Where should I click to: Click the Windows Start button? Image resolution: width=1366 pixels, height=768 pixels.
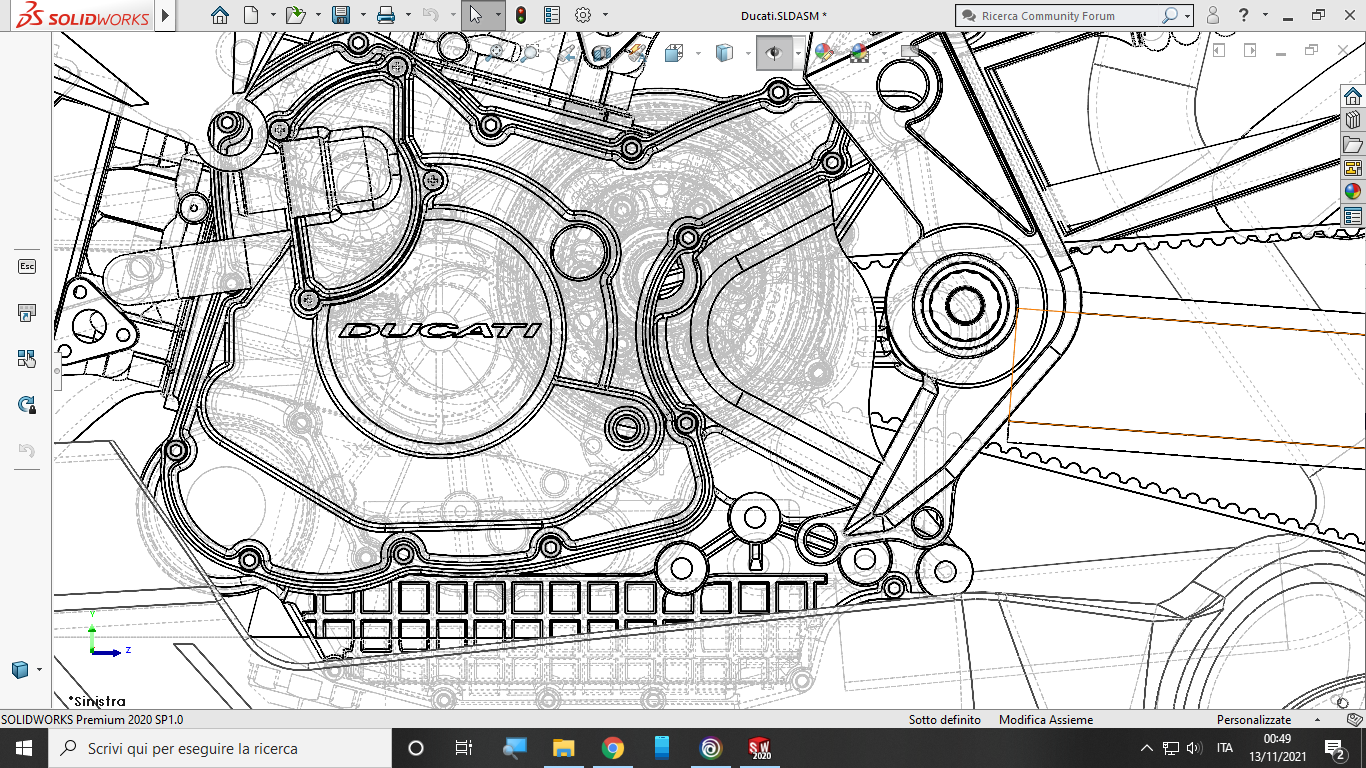[23, 748]
